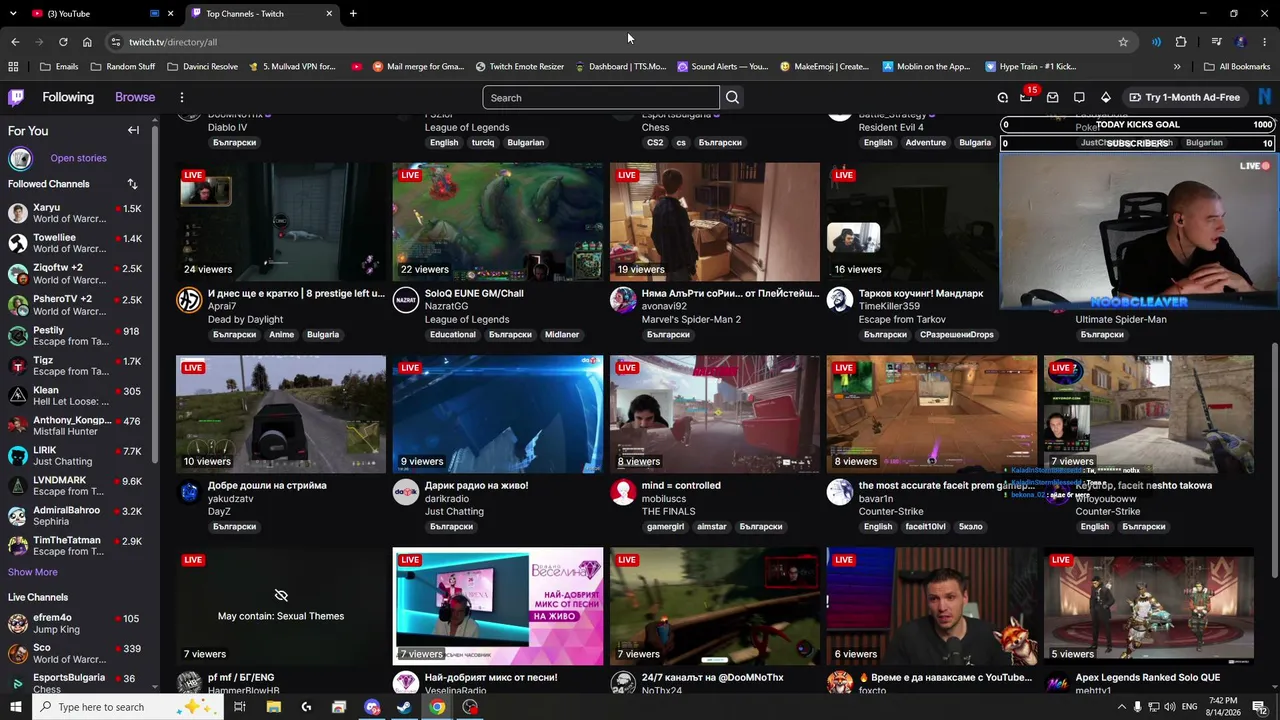The image size is (1280, 720).
Task: Expand the hidden bookmarks overflow chevron
Action: pyautogui.click(x=1177, y=67)
